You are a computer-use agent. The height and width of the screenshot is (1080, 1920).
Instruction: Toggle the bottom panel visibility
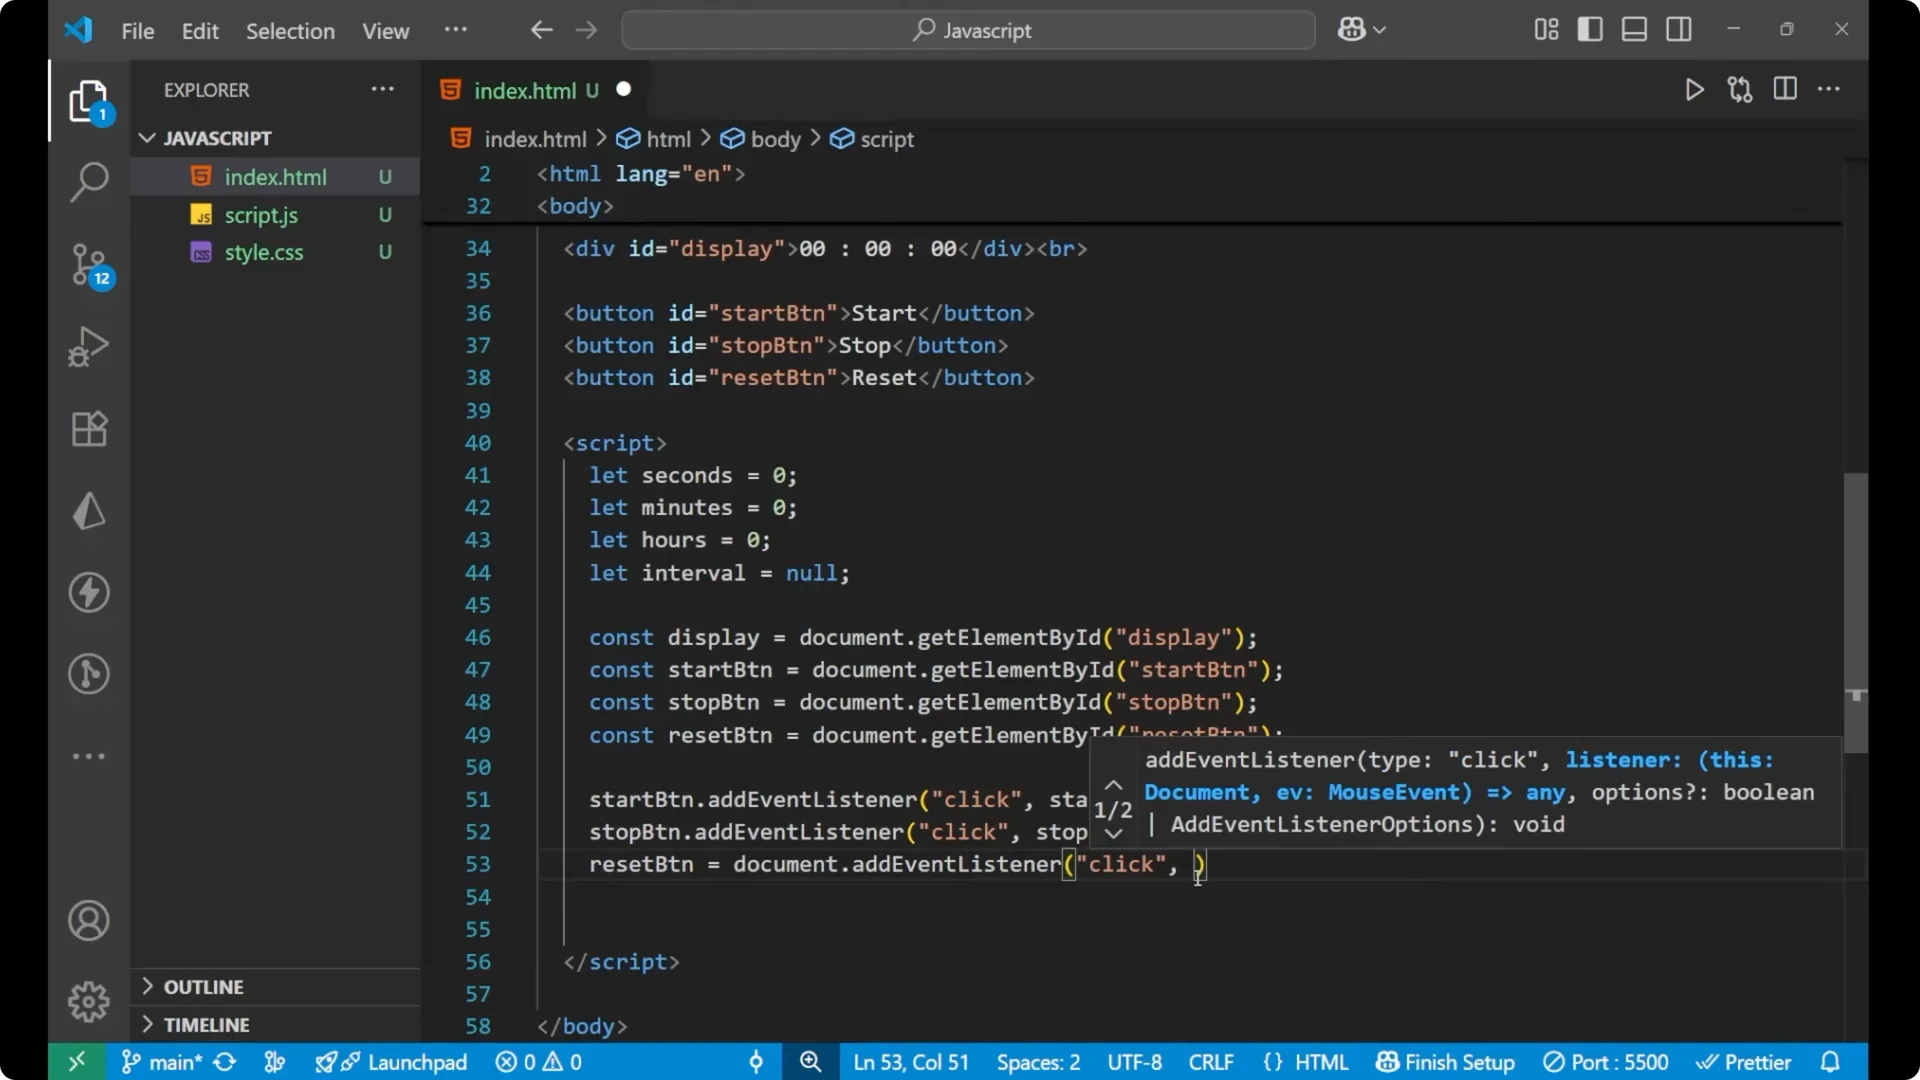(x=1633, y=29)
